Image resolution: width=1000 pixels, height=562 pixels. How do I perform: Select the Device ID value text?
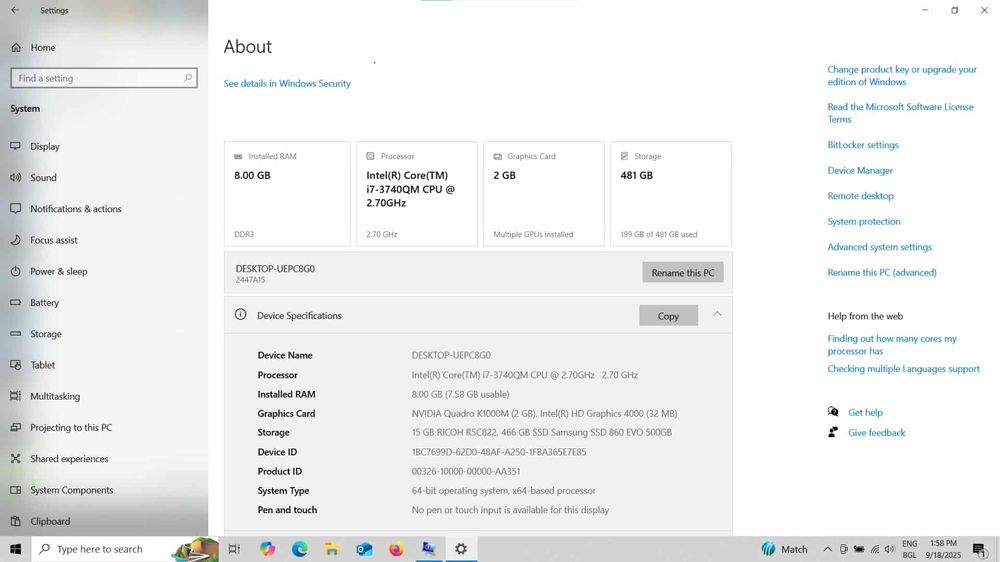(499, 452)
